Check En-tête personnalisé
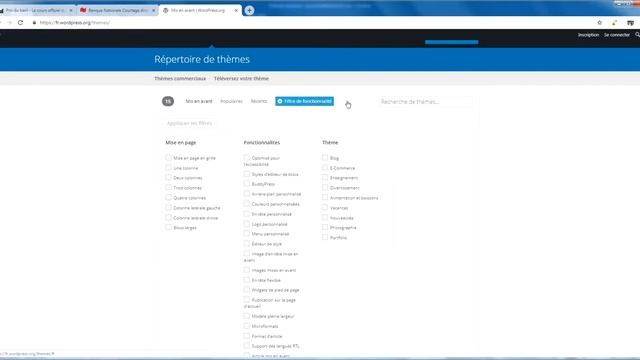This screenshot has width=640, height=360. tap(247, 214)
